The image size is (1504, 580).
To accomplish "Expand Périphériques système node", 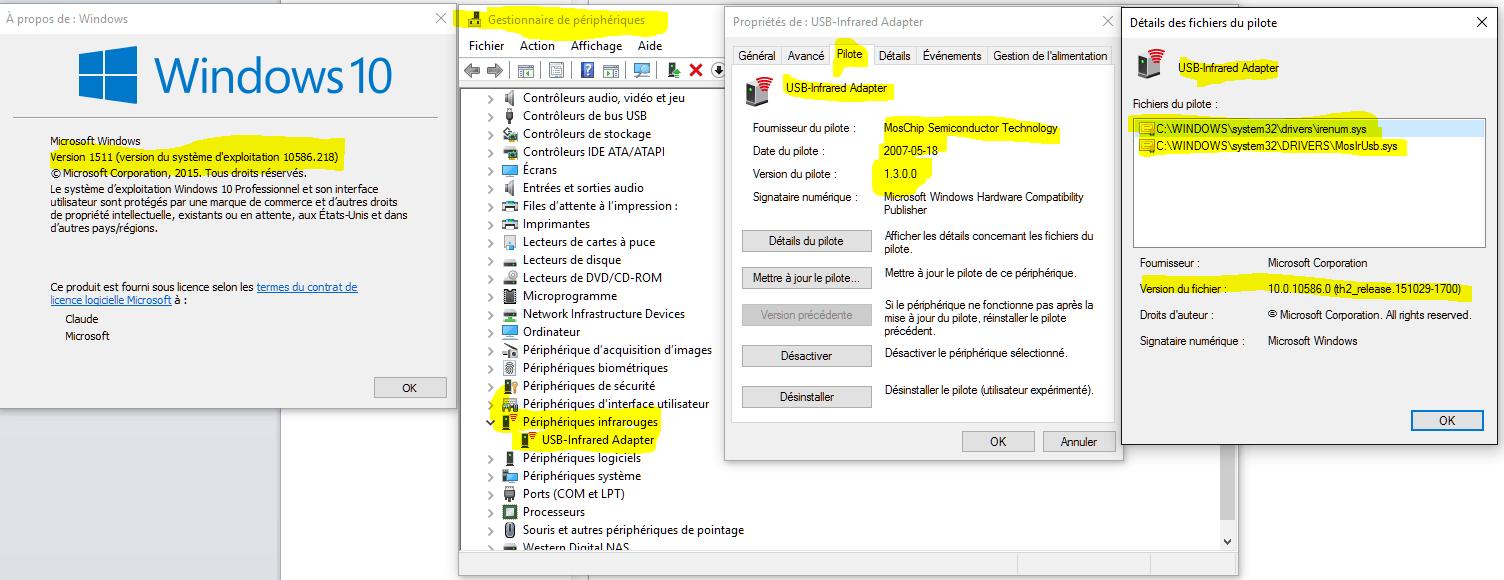I will tap(490, 476).
